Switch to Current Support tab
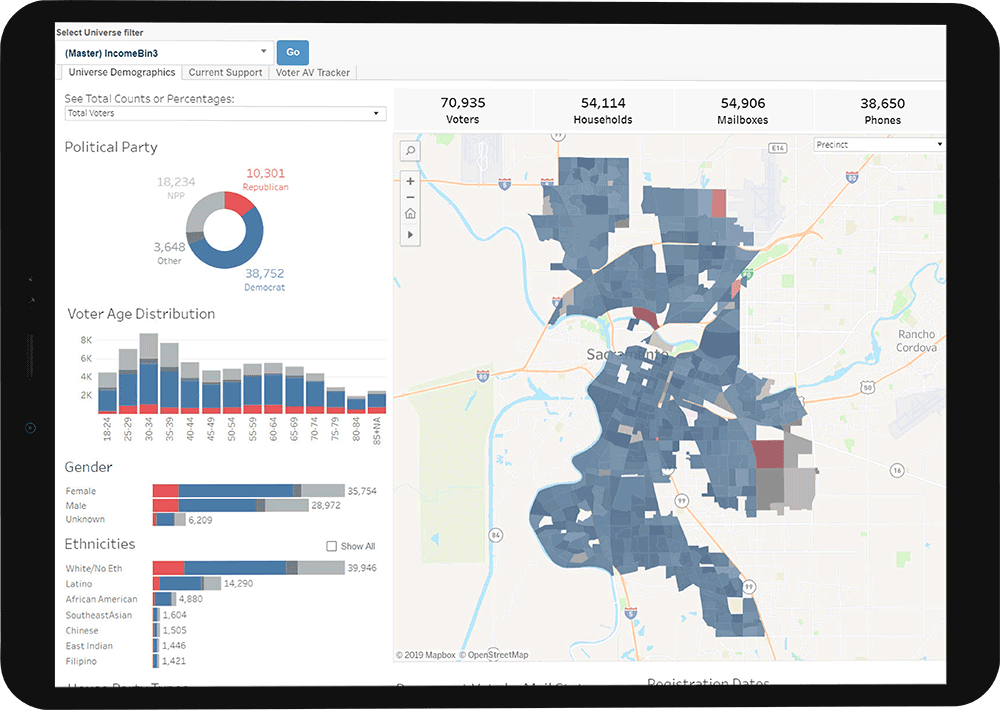Screen dimensions: 1000x710 pyautogui.click(x=225, y=72)
